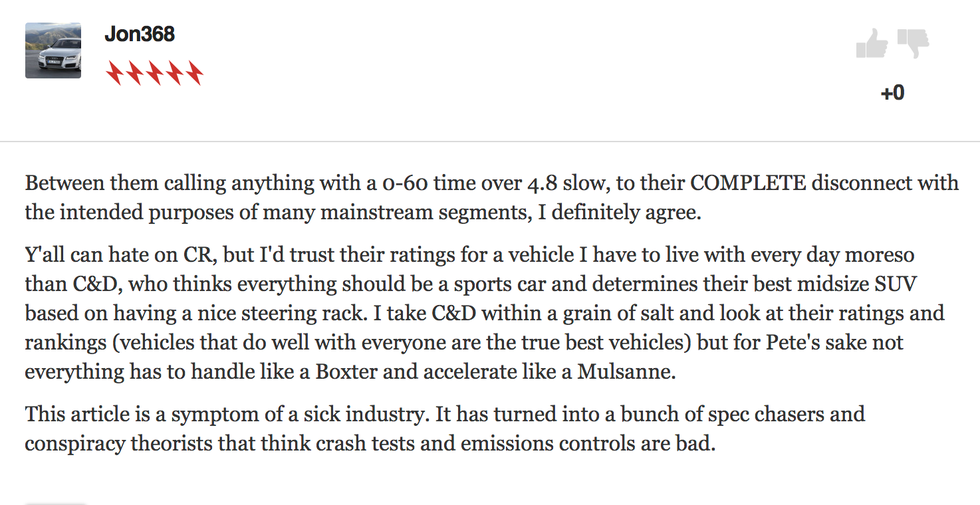
Task: Click the last red lightning bolt
Action: [194, 73]
